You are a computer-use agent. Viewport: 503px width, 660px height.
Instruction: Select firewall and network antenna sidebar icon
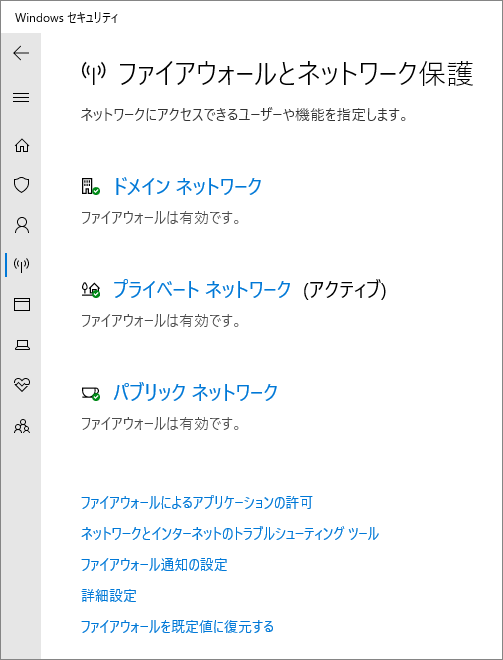pos(21,265)
